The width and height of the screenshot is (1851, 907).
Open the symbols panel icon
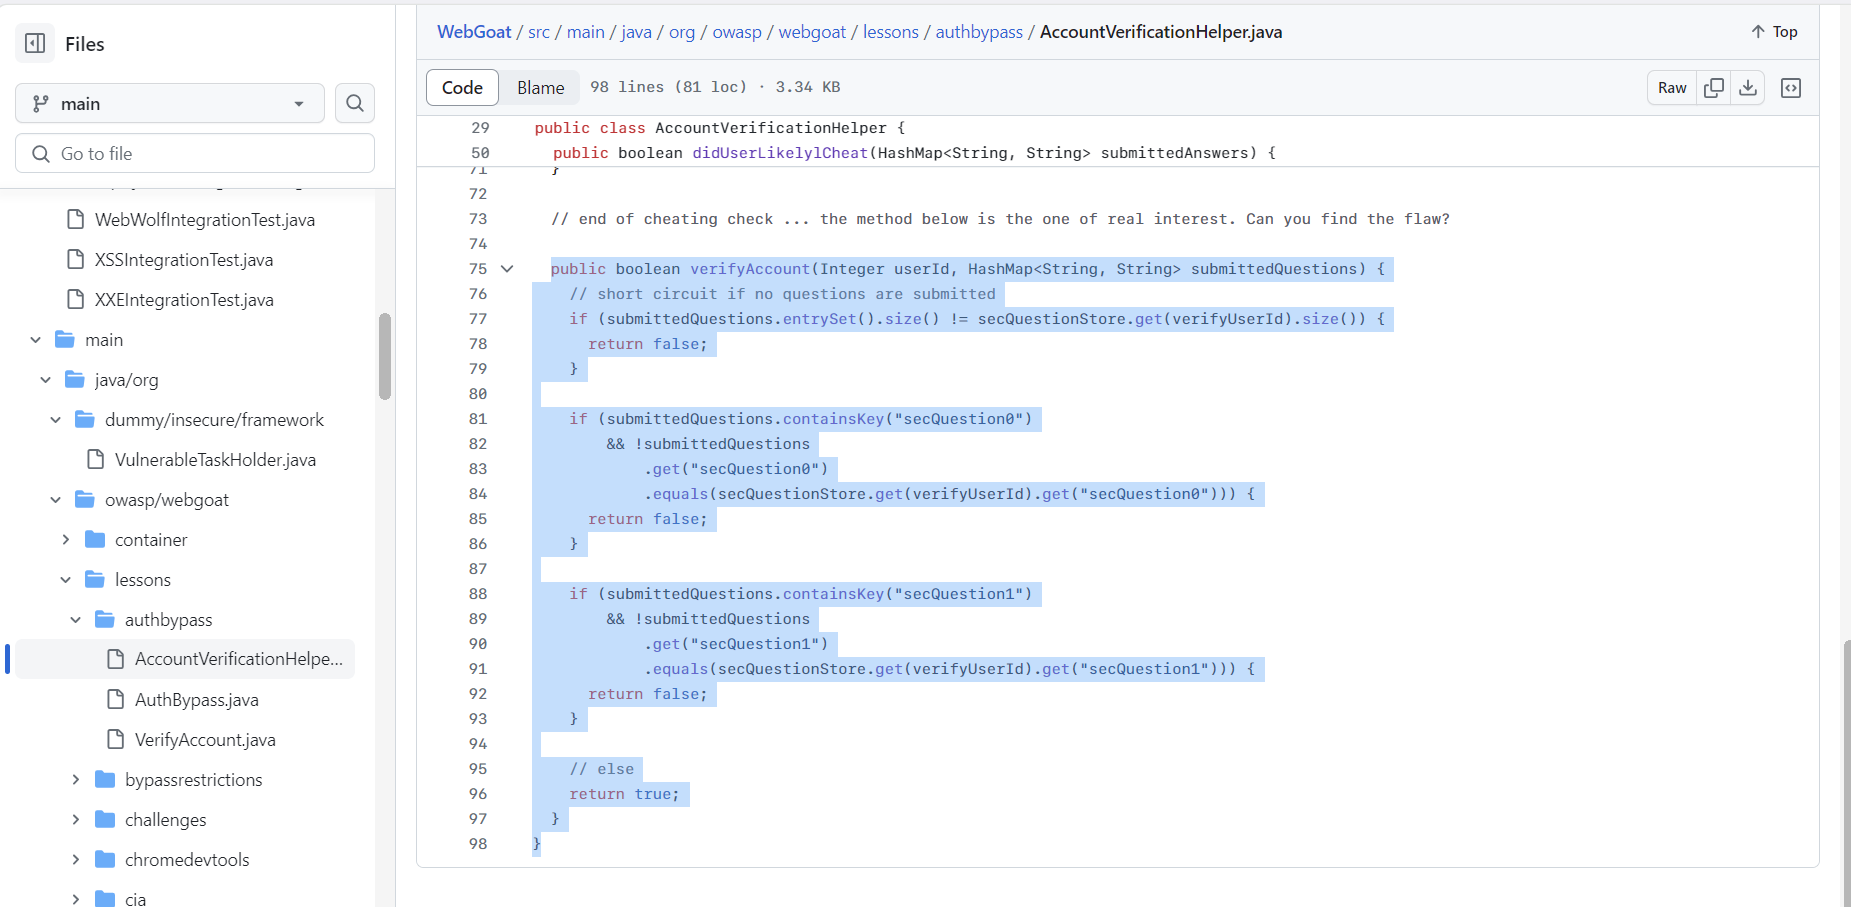pos(1791,88)
